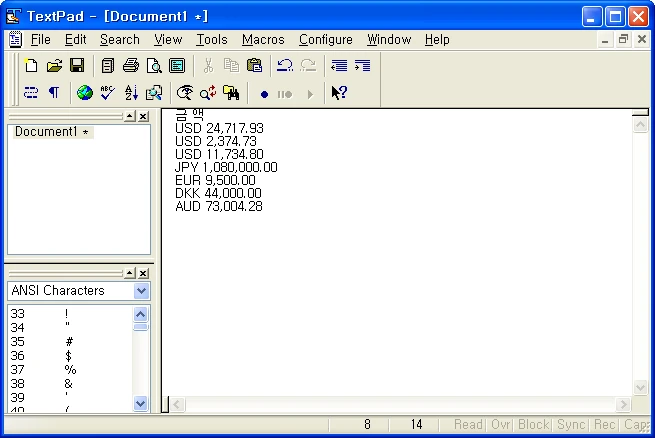
Task: Expand the document selector pane arrow
Action: (x=130, y=116)
